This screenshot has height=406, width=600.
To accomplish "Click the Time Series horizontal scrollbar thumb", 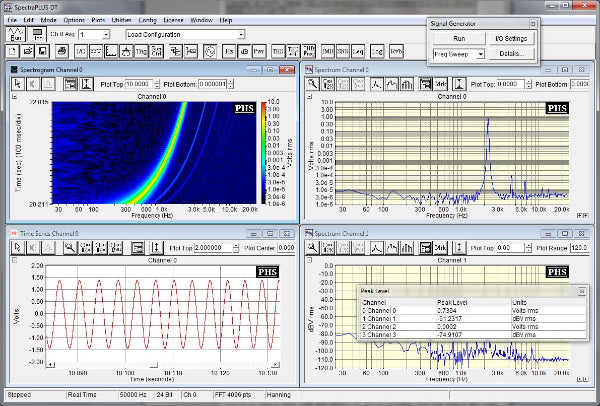I will [x=153, y=365].
